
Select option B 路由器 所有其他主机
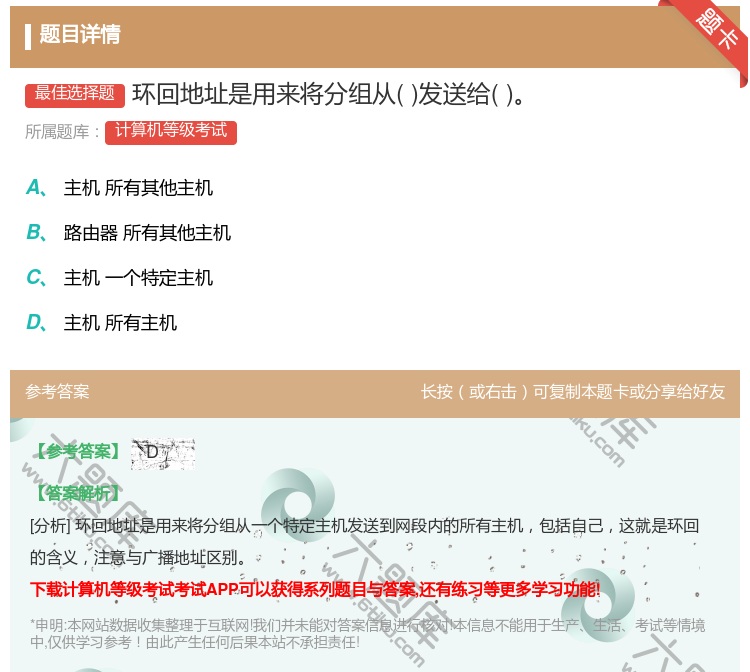tap(147, 233)
